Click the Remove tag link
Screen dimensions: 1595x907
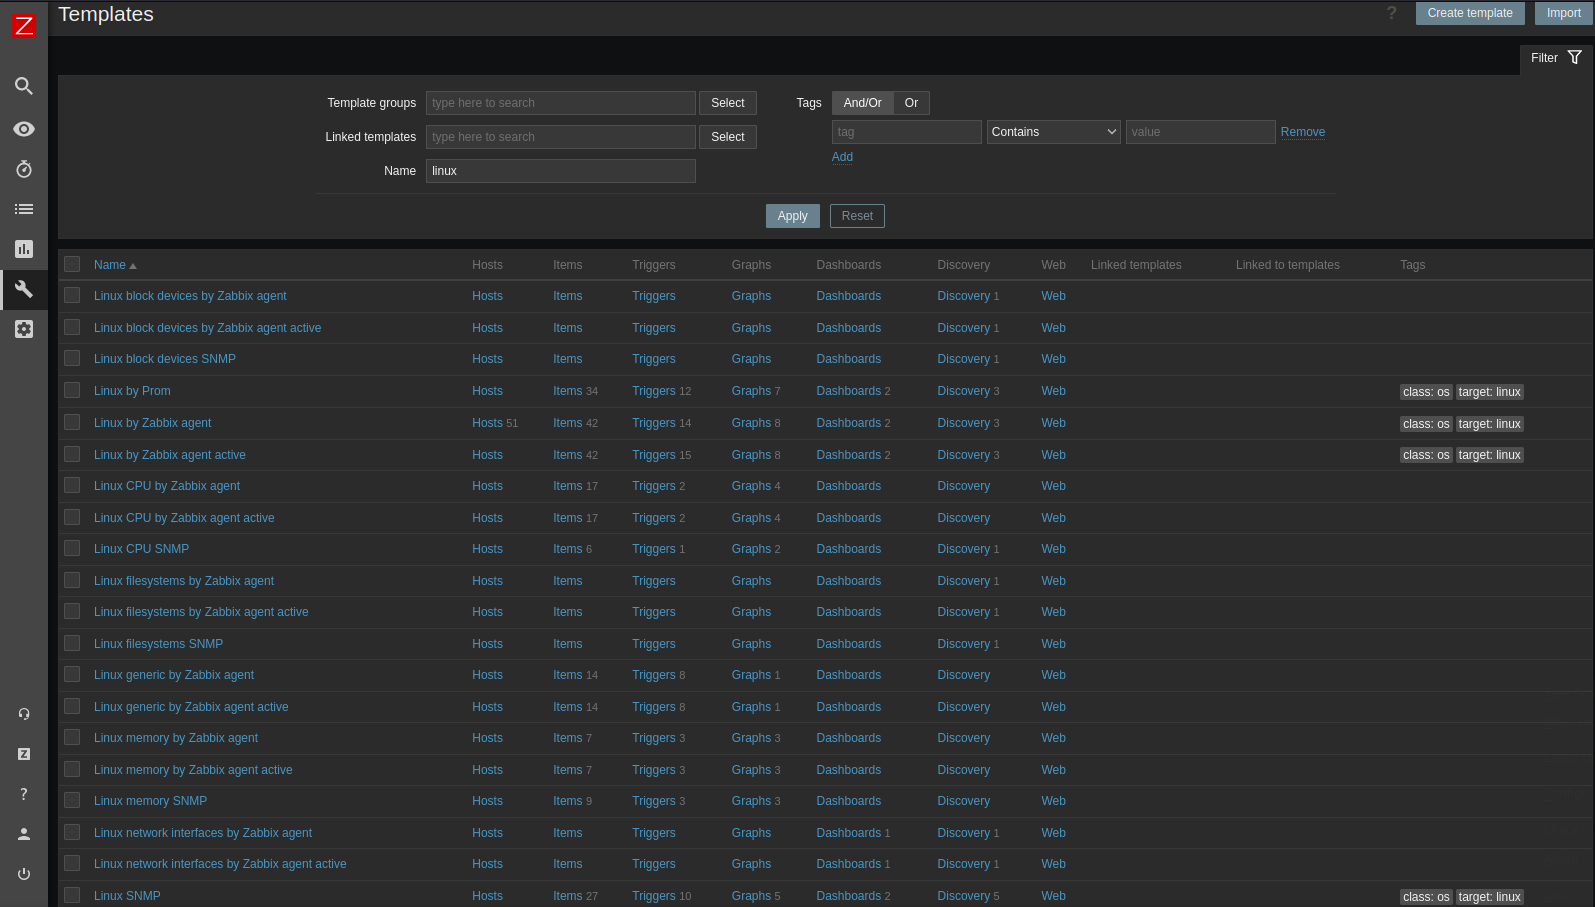click(1303, 132)
